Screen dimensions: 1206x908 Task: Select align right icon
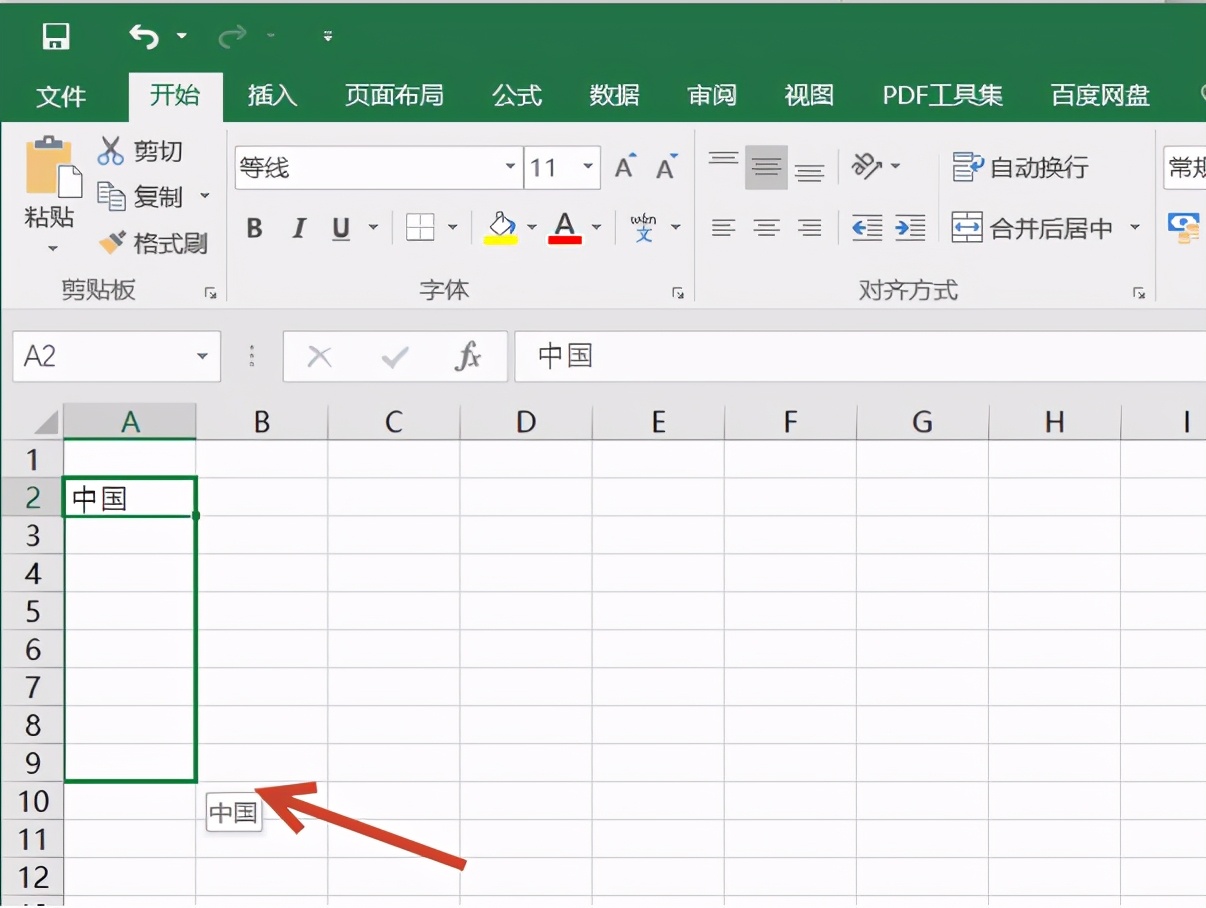[809, 229]
